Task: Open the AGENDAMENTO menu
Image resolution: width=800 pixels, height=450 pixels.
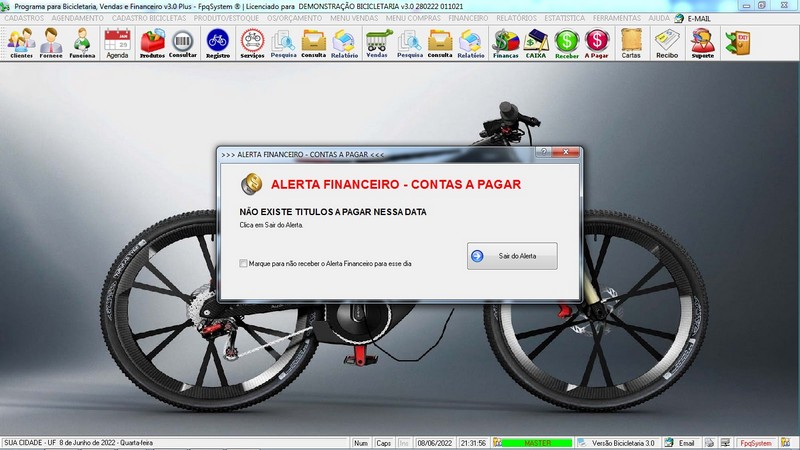Action: coord(77,18)
